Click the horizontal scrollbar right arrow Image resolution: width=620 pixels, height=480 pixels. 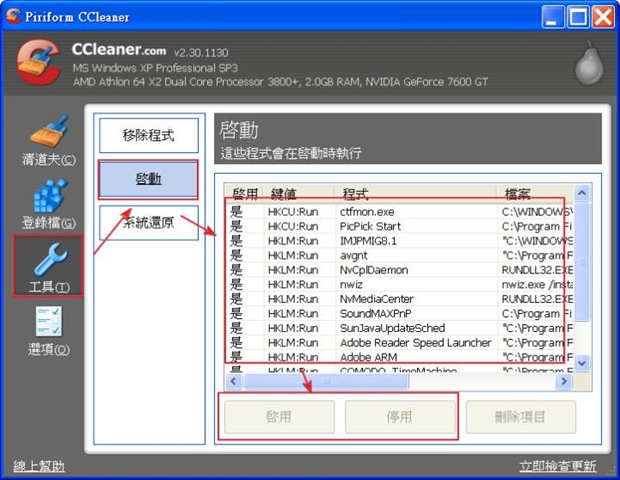[x=564, y=381]
